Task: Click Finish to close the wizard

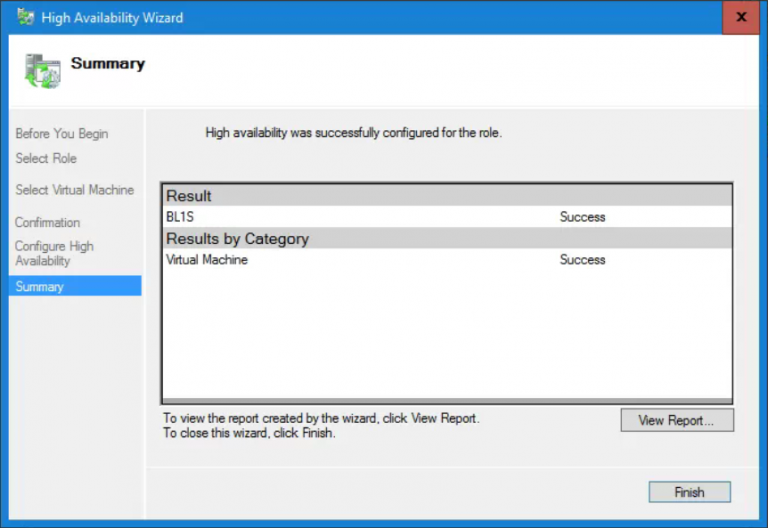Action: 689,492
